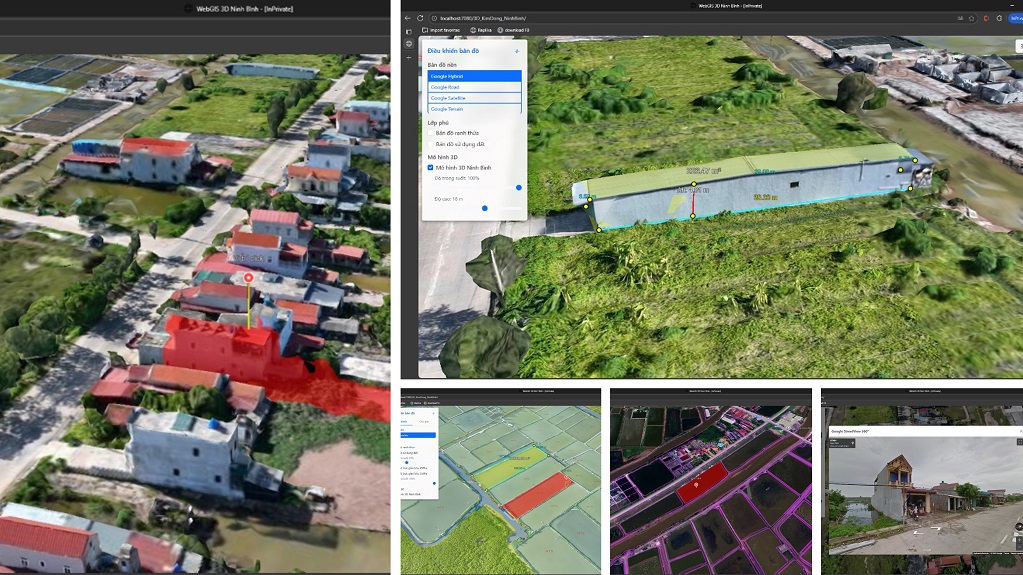Viewport: 1023px width, 575px height.
Task: Open the Import favorites bookmark
Action: point(441,30)
